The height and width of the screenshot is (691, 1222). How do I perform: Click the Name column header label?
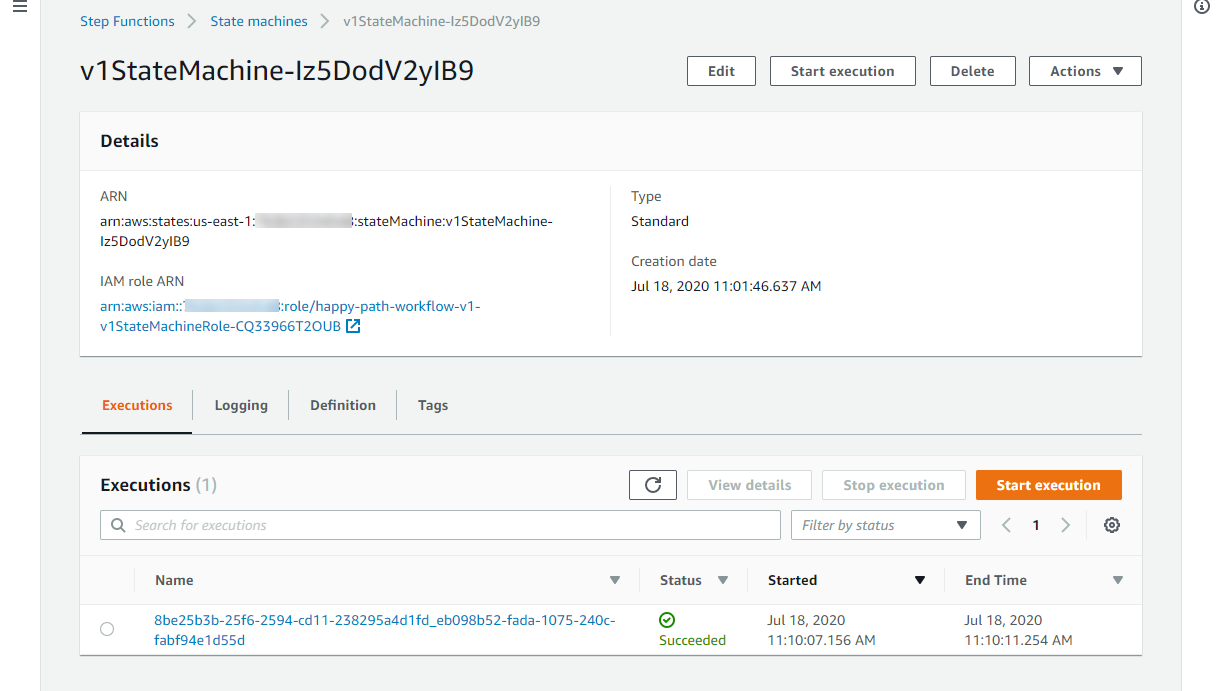174,580
